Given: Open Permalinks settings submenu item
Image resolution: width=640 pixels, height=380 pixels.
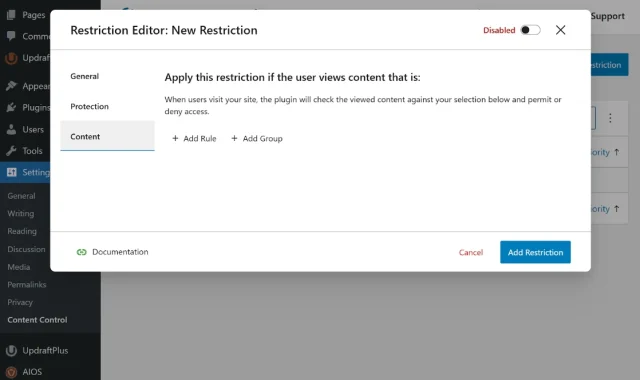Looking at the screenshot, I should [27, 284].
